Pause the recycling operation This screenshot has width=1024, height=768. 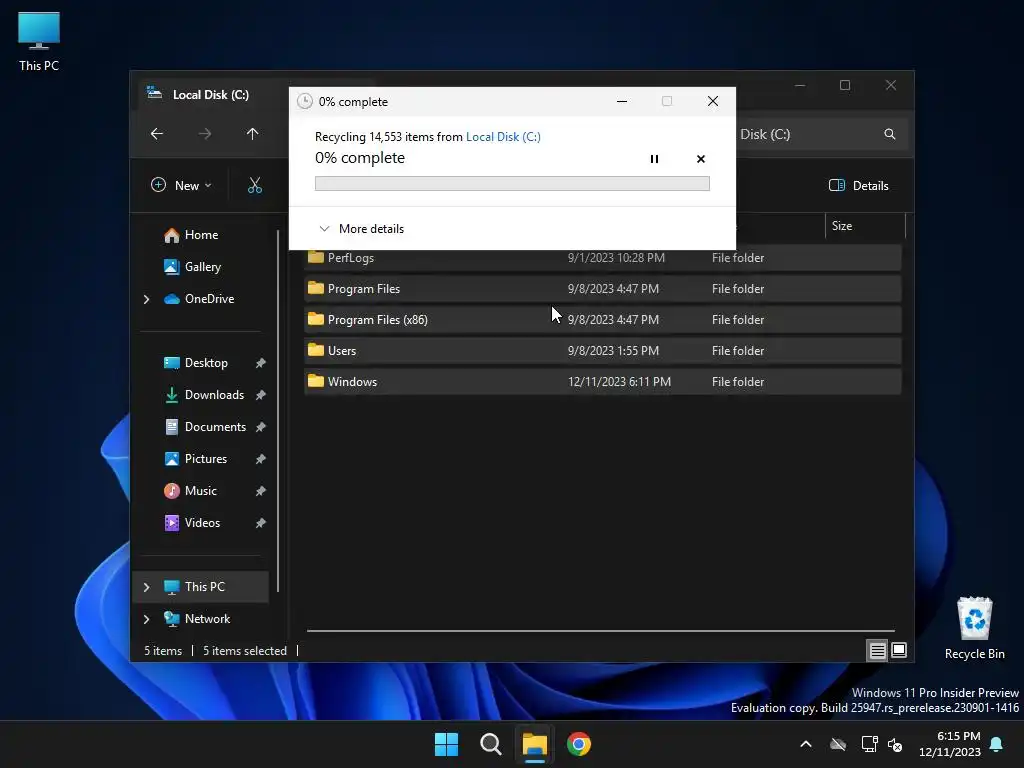[x=654, y=159]
